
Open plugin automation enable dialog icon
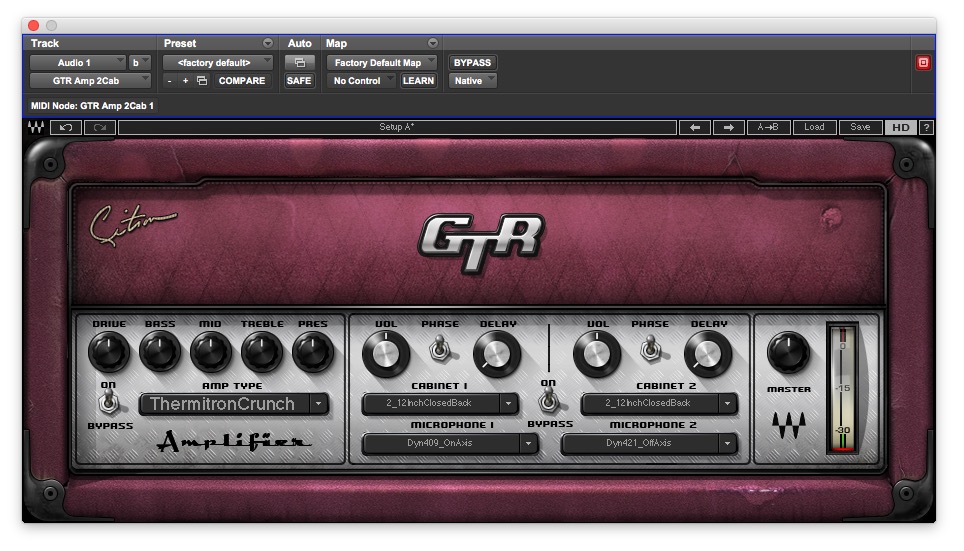pyautogui.click(x=299, y=63)
